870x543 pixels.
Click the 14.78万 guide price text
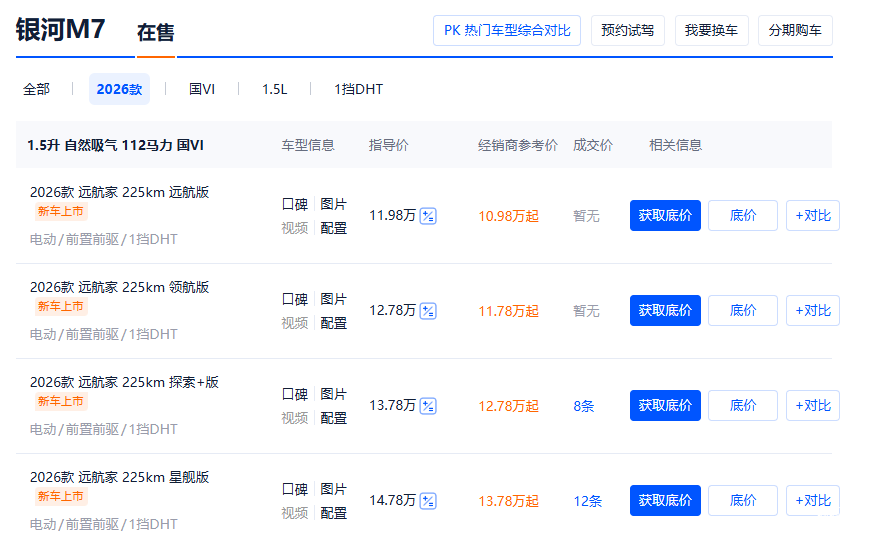tap(392, 500)
